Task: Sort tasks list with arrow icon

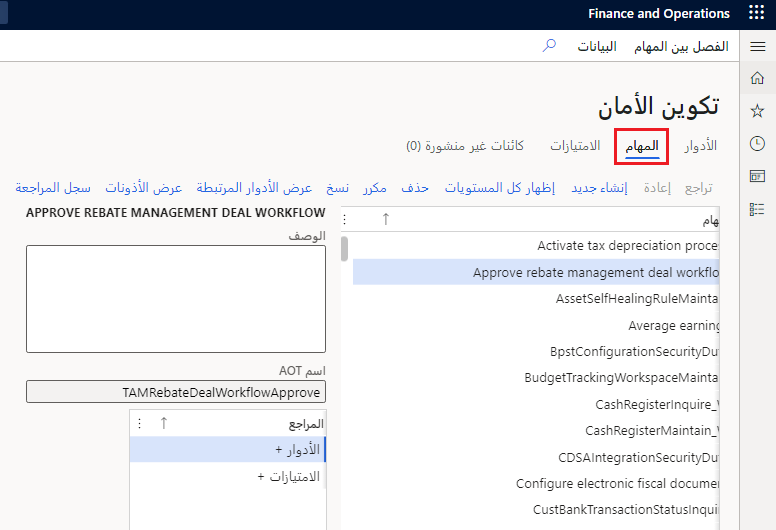Action: 386,219
